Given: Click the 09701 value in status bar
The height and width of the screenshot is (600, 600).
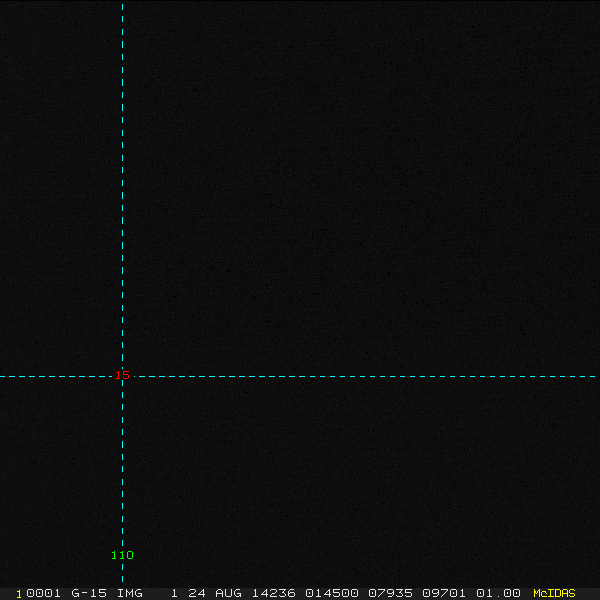Looking at the screenshot, I should coord(444,593).
